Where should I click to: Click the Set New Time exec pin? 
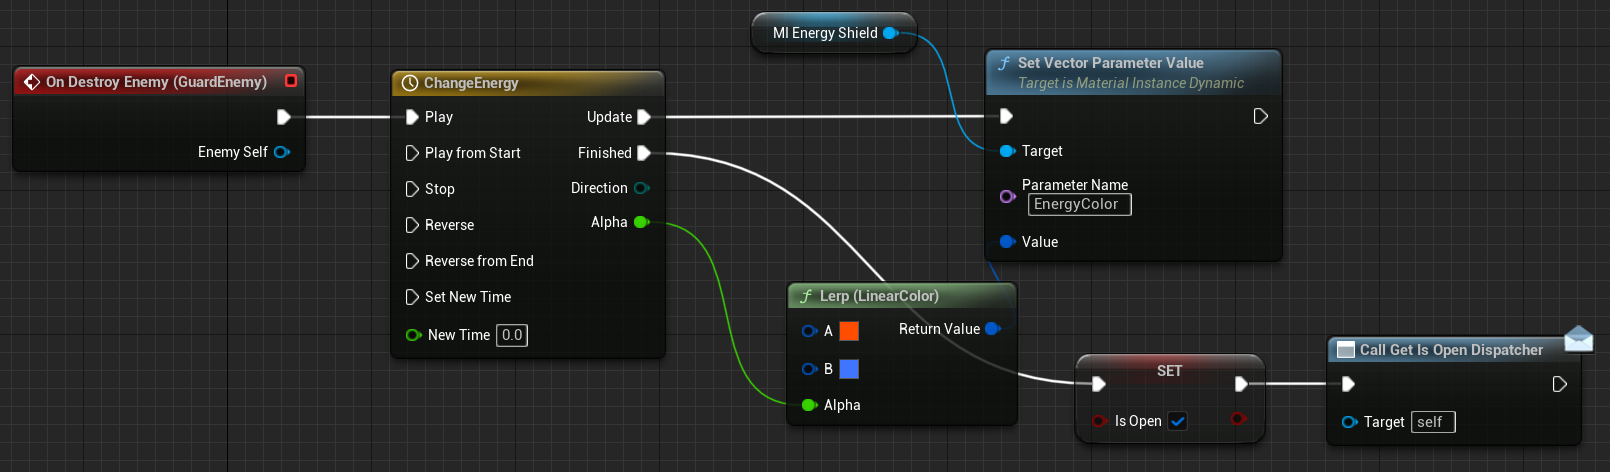[x=412, y=297]
